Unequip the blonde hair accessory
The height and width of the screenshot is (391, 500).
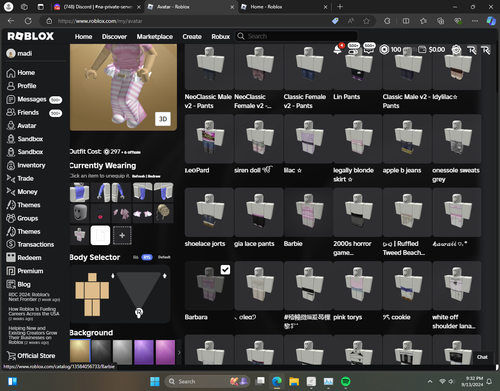point(163,213)
